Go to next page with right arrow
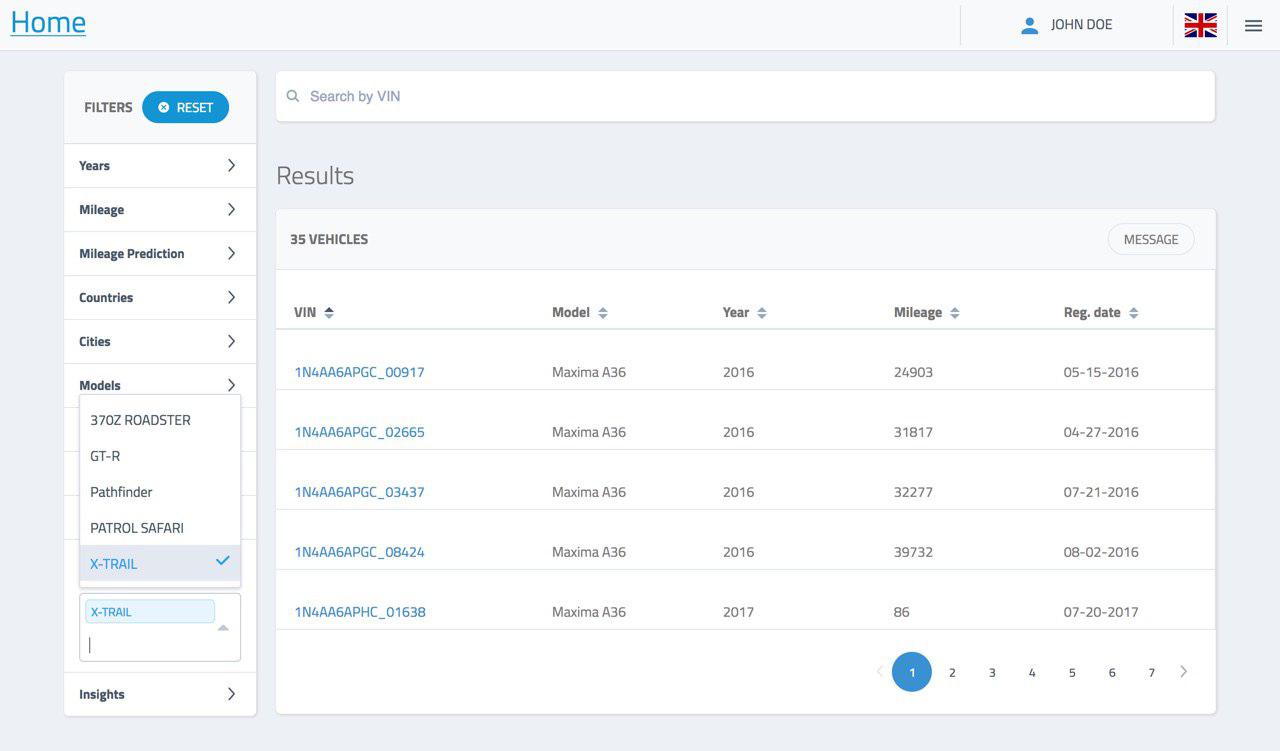Image resolution: width=1280 pixels, height=751 pixels. (x=1184, y=672)
